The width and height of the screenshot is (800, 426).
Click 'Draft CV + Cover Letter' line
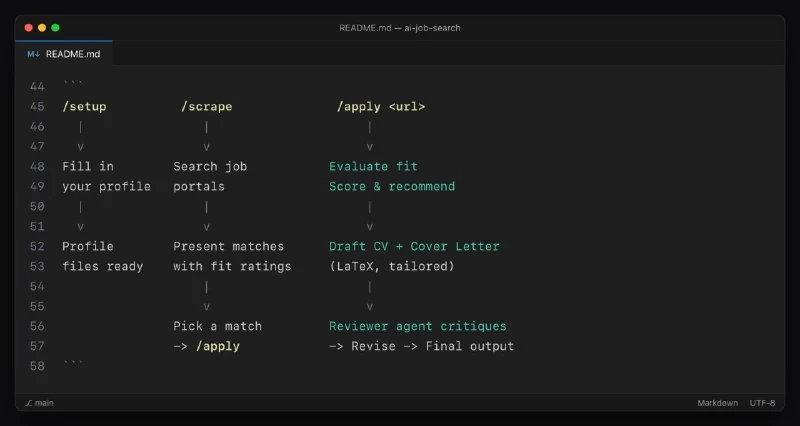coord(414,246)
